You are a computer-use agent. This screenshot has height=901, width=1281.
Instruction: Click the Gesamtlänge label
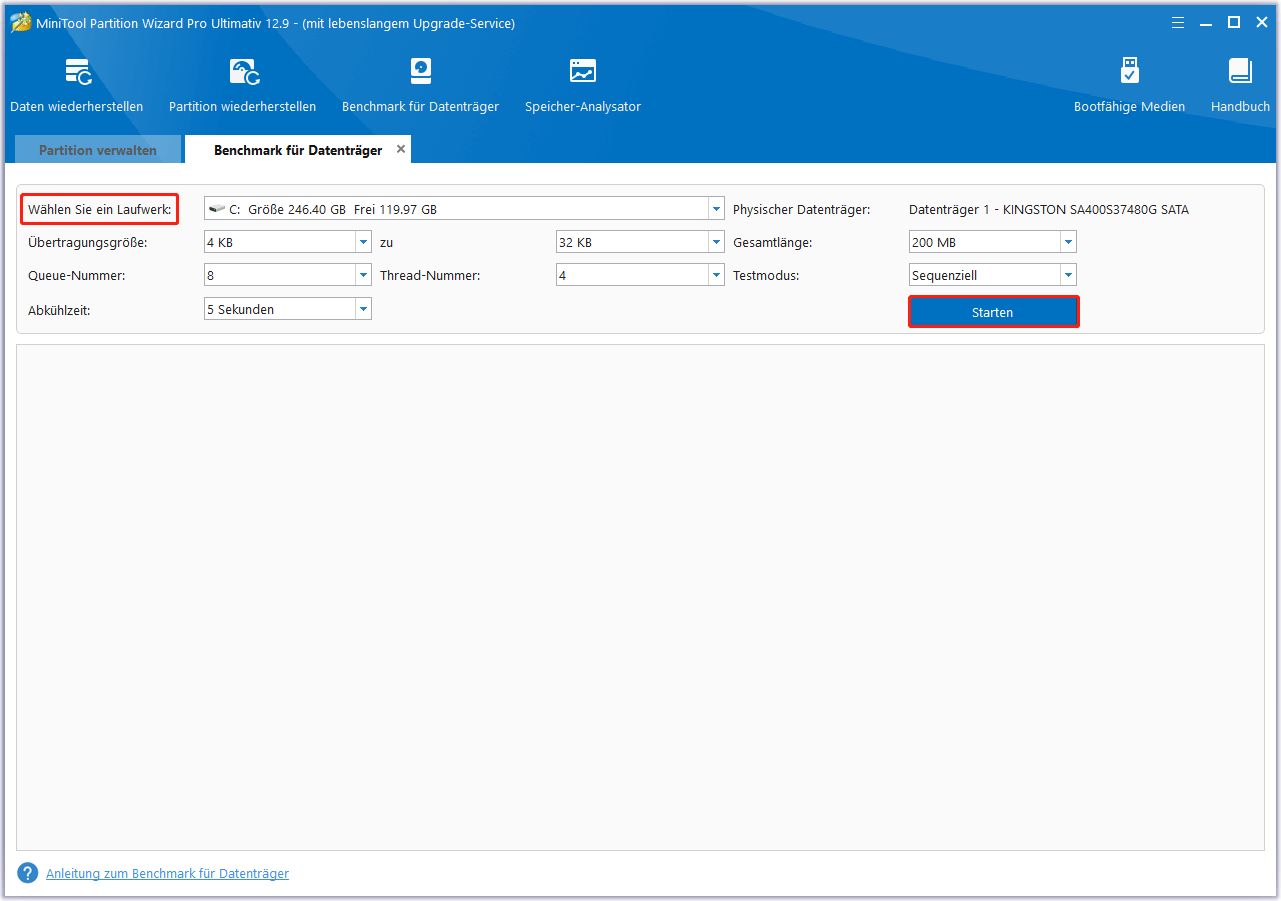[773, 242]
